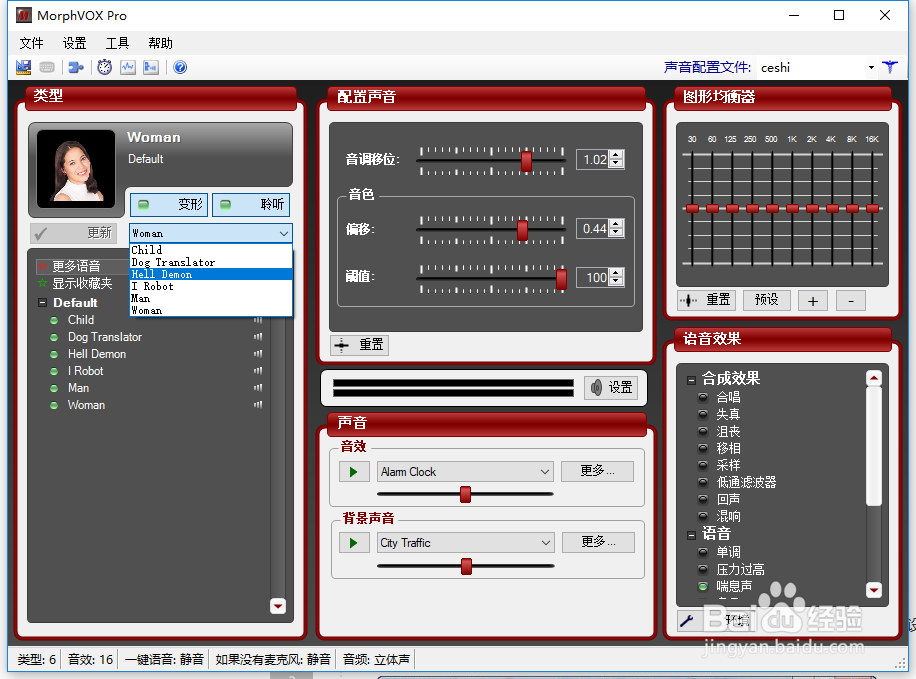916x679 pixels.
Task: Open the blue help question mark icon
Action: click(x=181, y=67)
